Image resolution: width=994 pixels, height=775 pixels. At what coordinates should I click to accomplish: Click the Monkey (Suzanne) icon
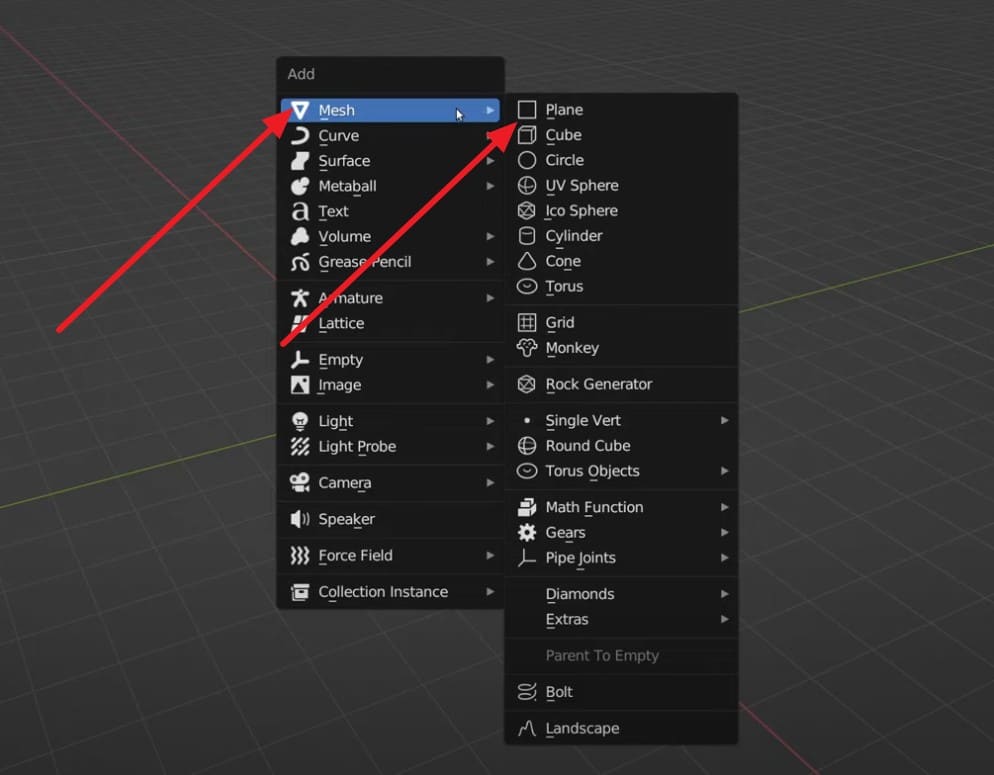point(527,347)
